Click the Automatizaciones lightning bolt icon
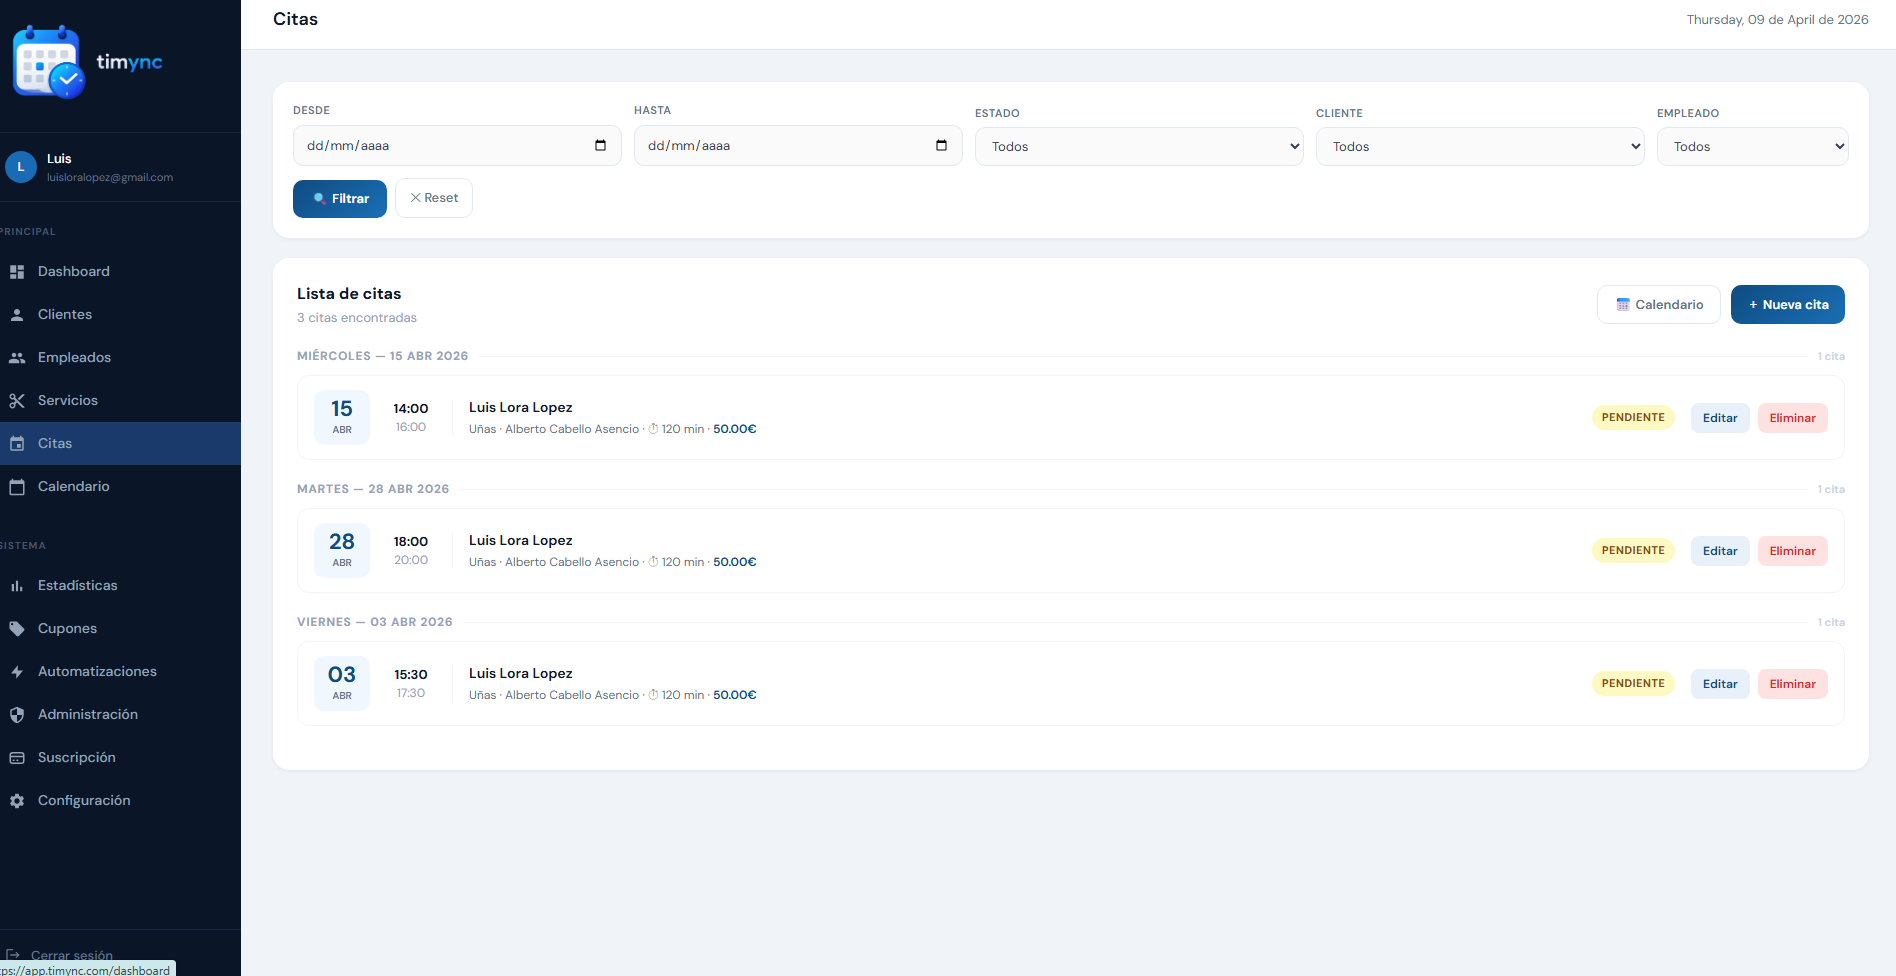 click(x=17, y=672)
